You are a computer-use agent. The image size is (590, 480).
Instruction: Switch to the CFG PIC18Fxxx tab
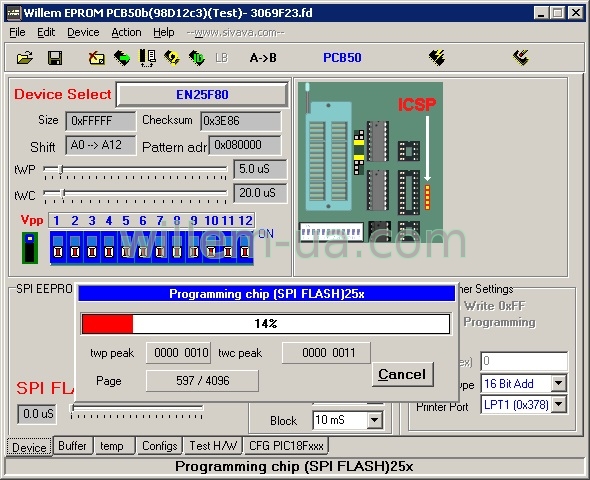[286, 446]
